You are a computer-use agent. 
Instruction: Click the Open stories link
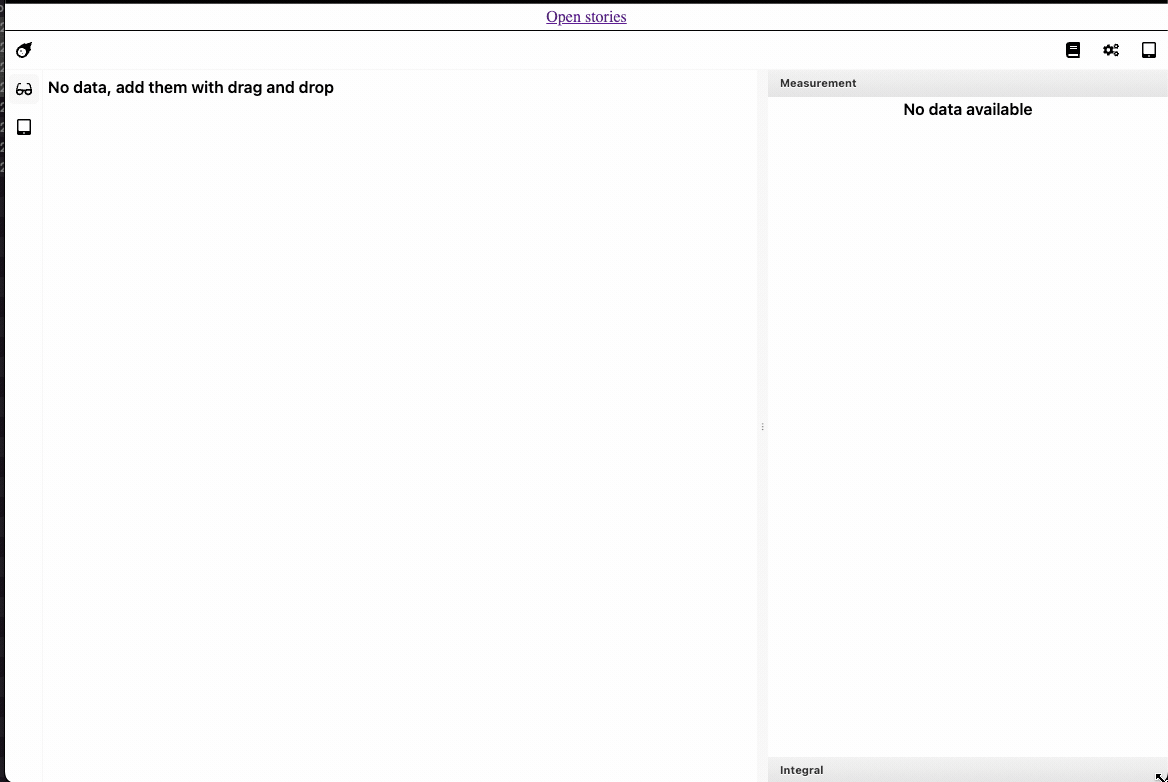tap(586, 16)
